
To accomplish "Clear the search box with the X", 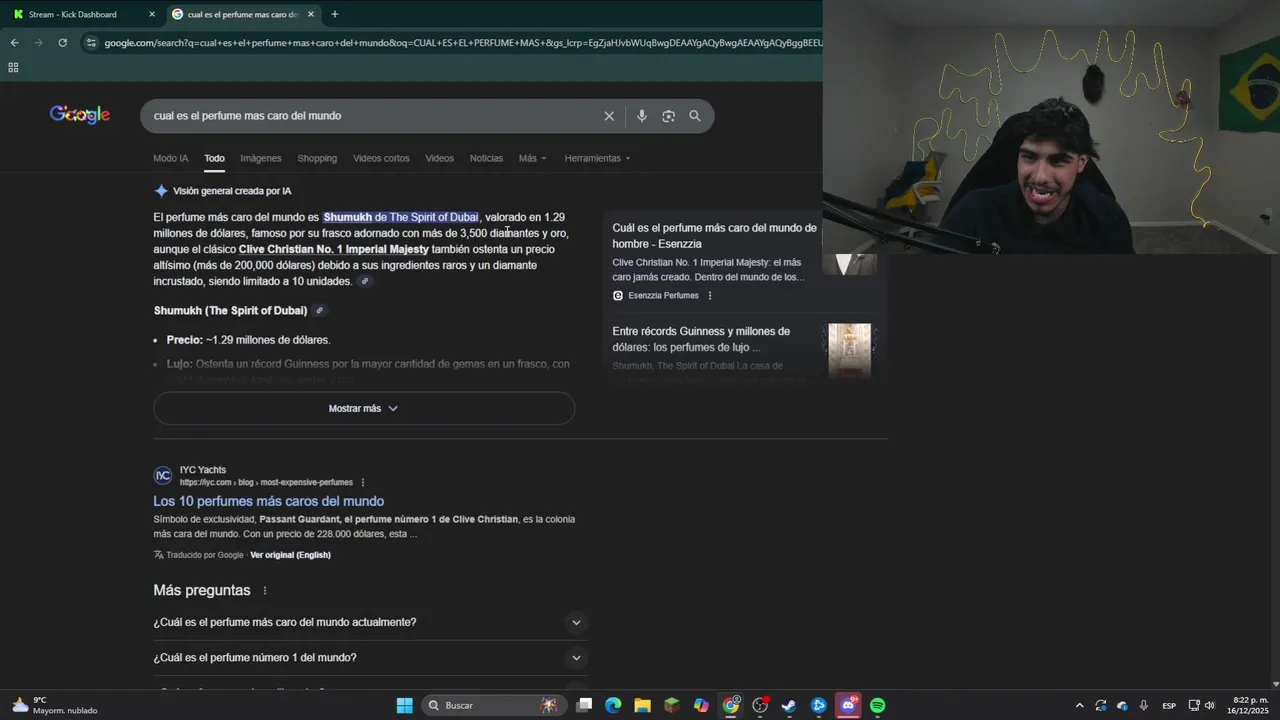I will [x=609, y=116].
